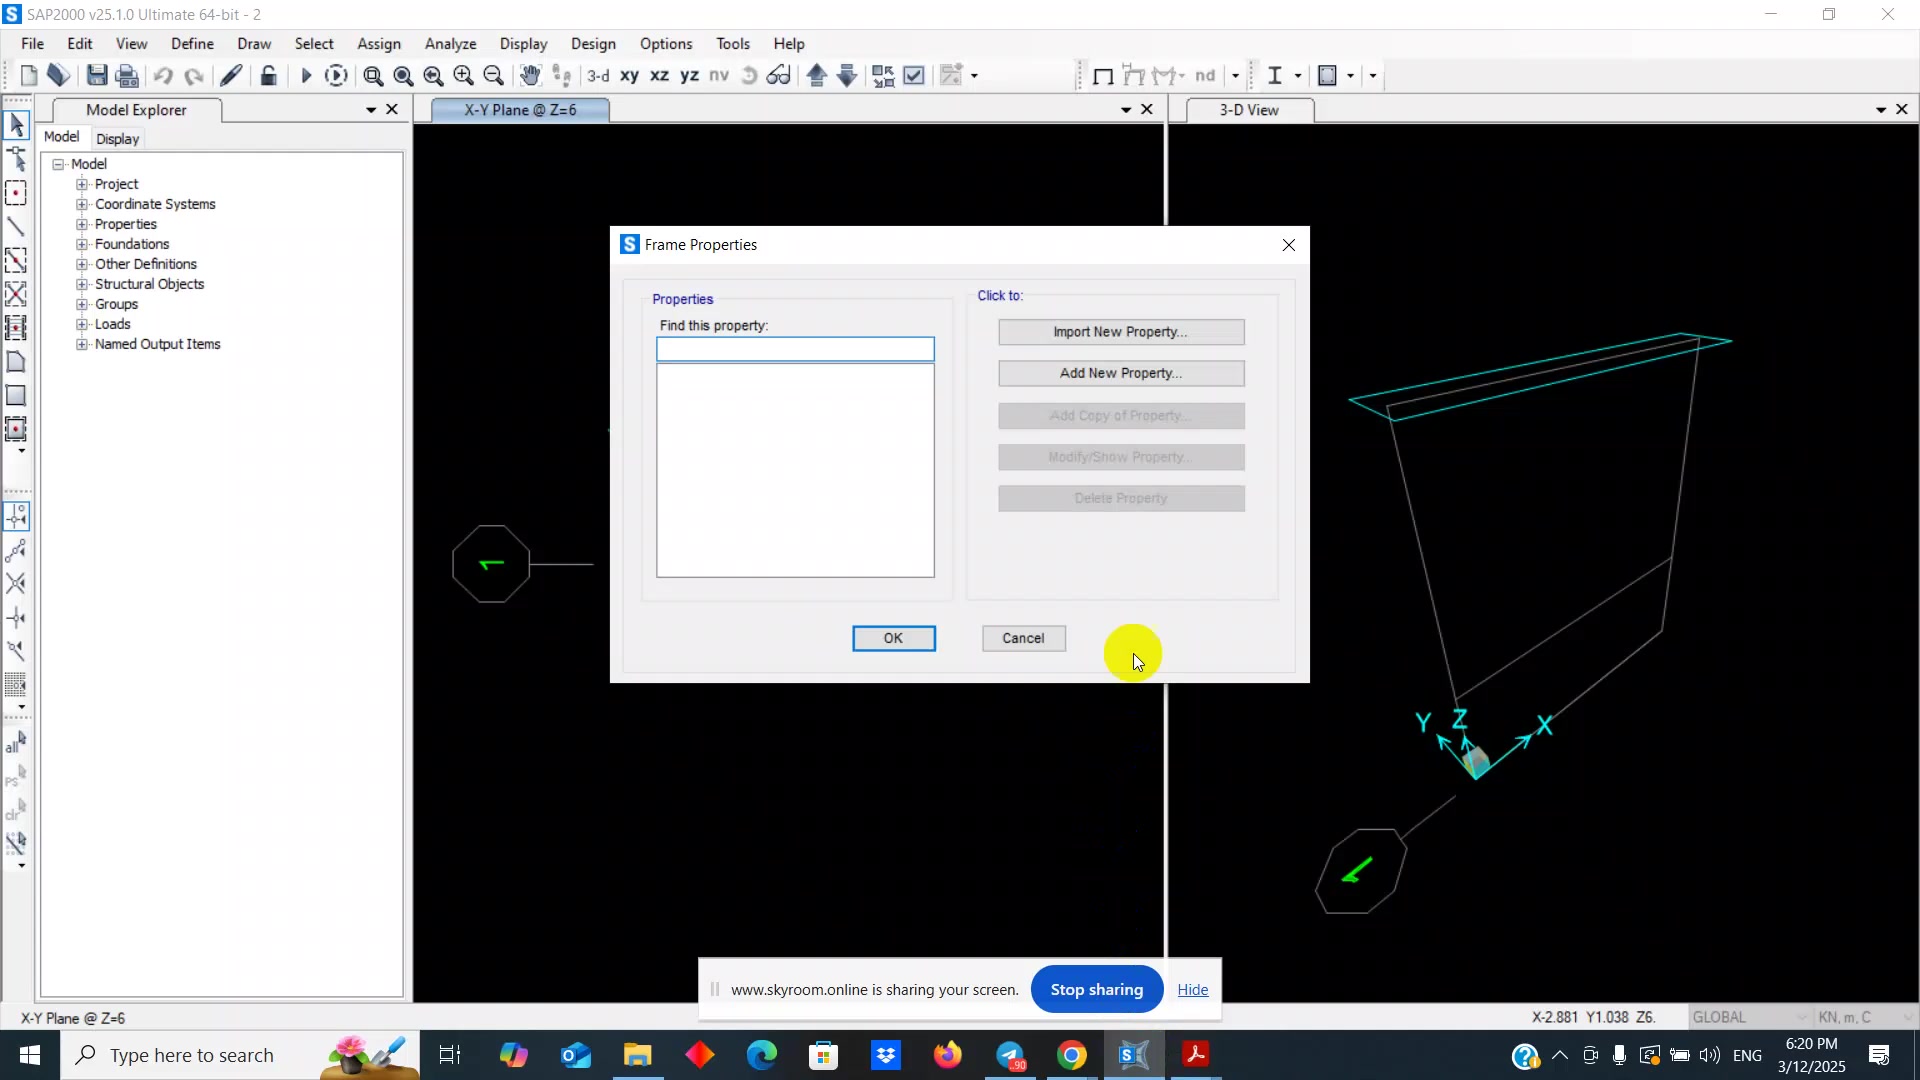Click the Run Analysis play icon

pos(306,76)
